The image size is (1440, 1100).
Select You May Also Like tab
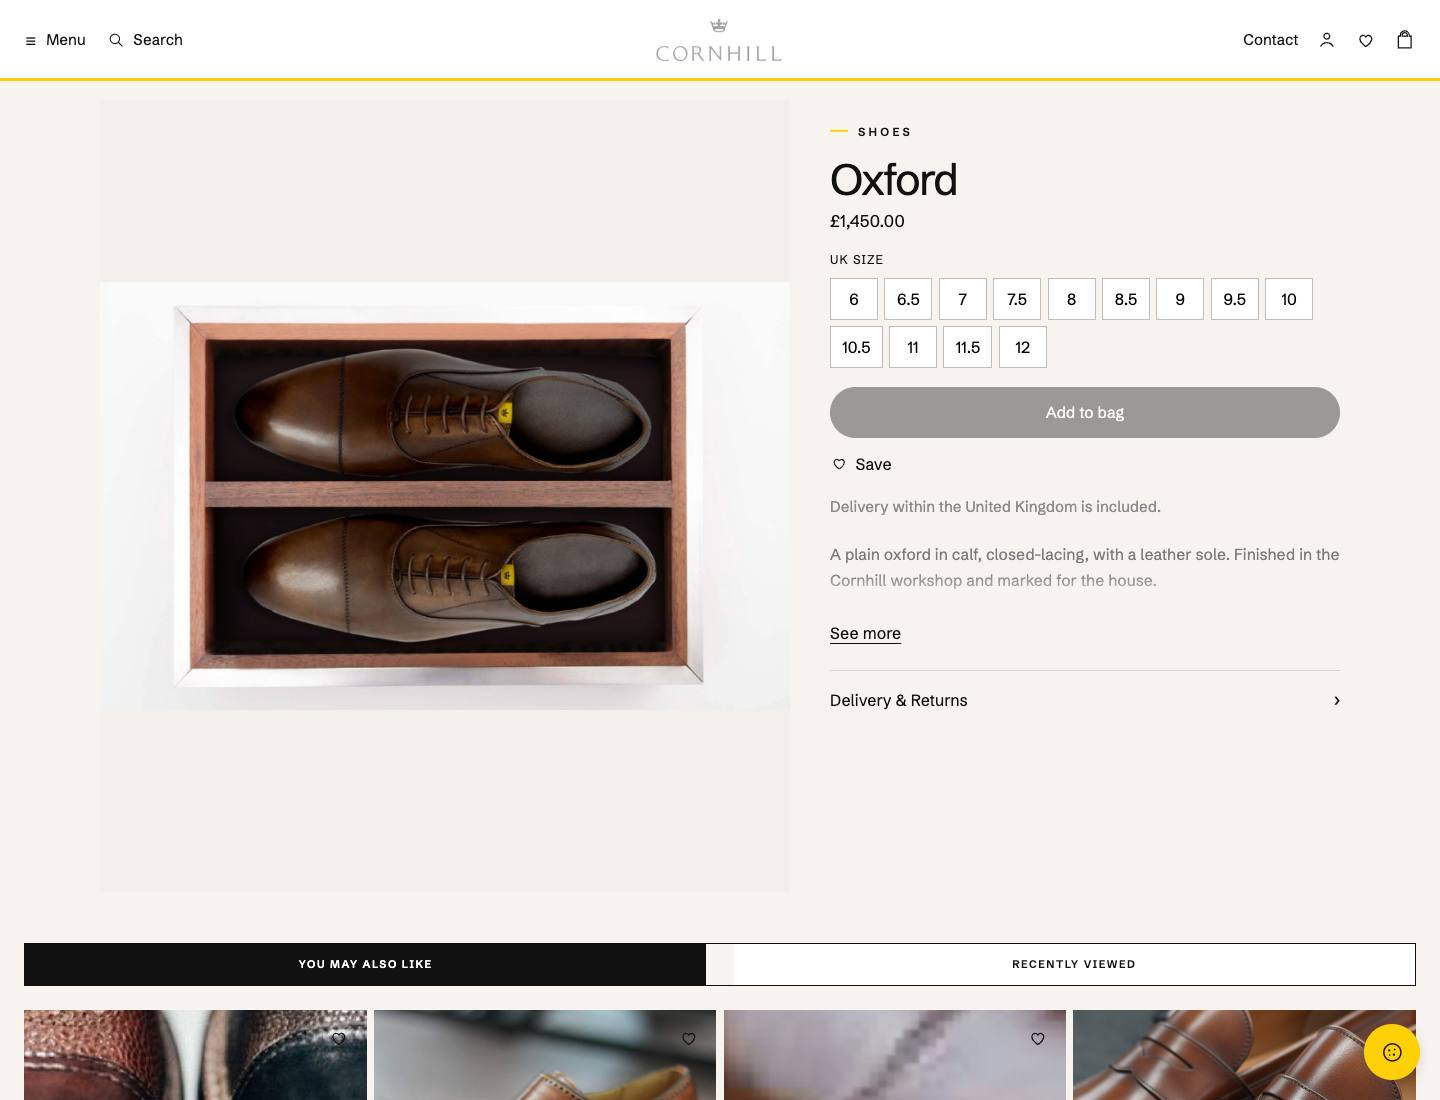[x=365, y=964]
